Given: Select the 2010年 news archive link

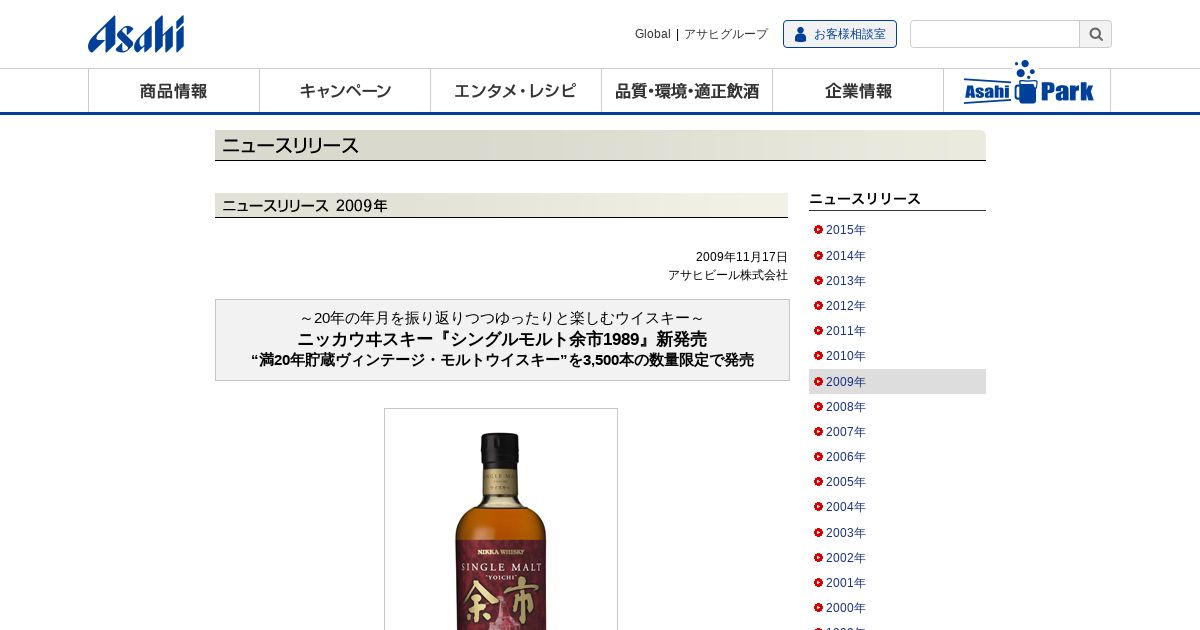Looking at the screenshot, I should pos(846,356).
